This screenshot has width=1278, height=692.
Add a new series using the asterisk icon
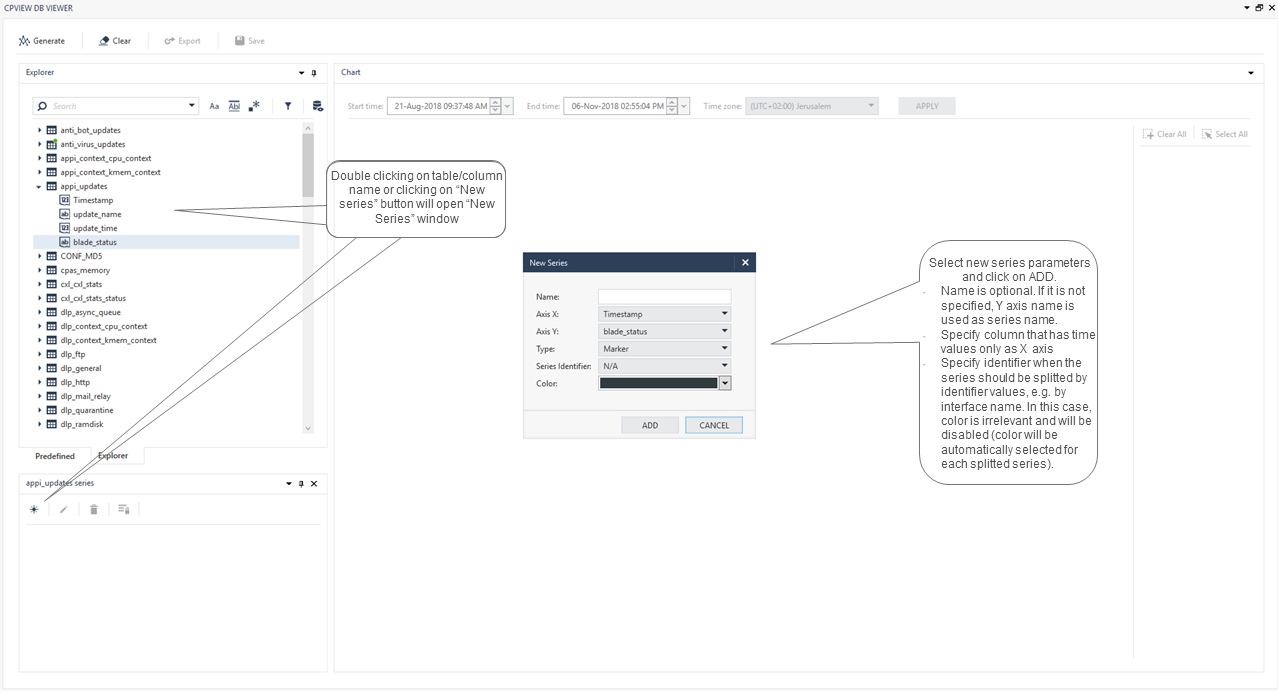pos(33,509)
